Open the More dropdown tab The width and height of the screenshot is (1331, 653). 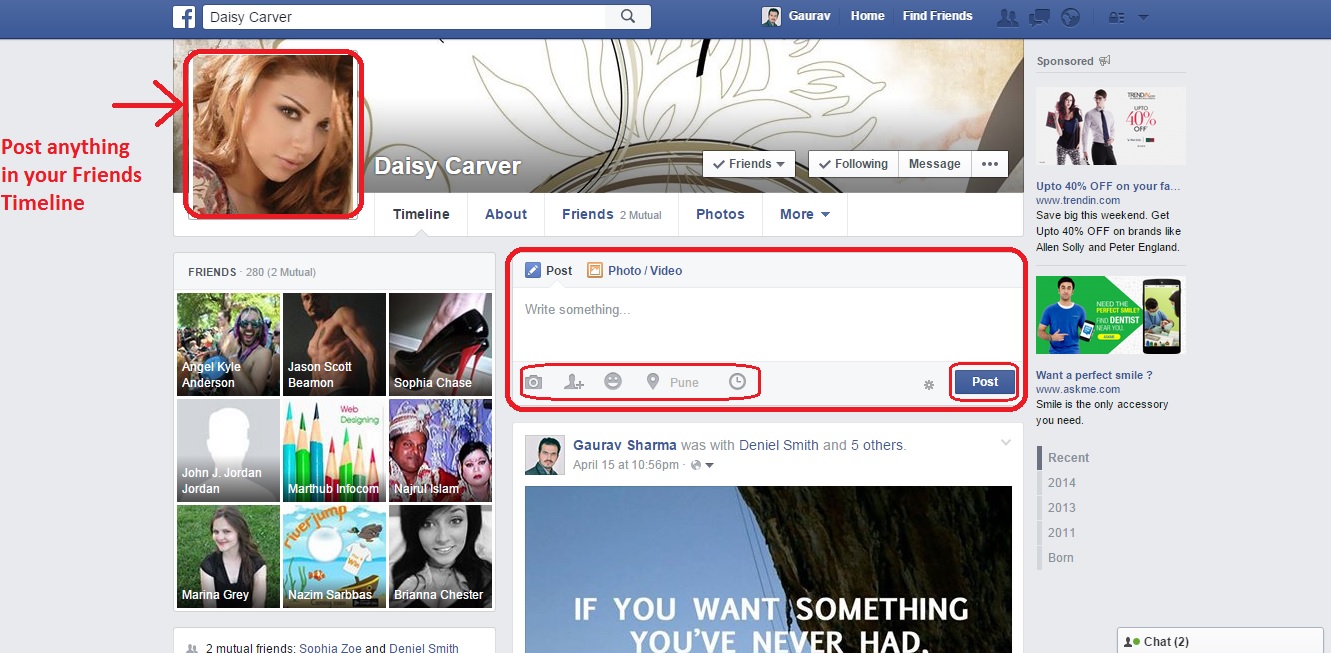(805, 214)
